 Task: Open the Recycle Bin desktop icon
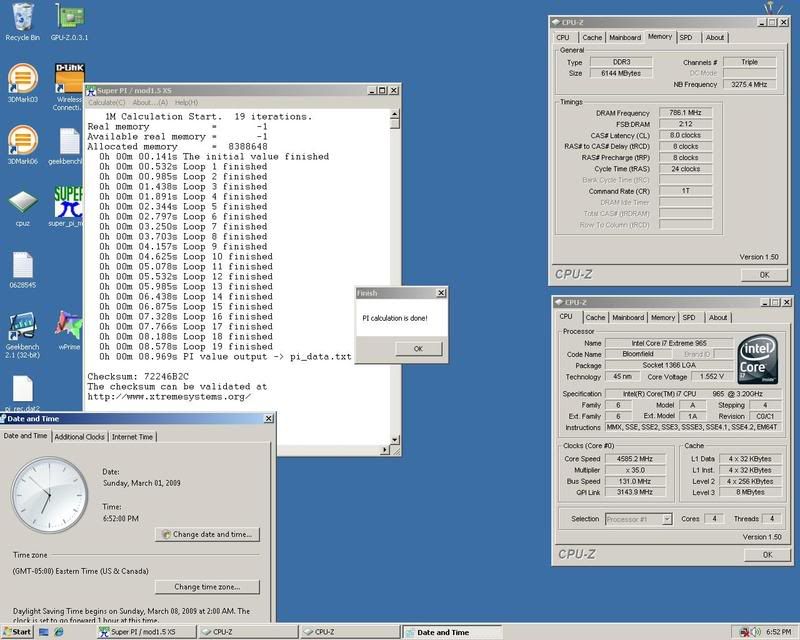(22, 17)
